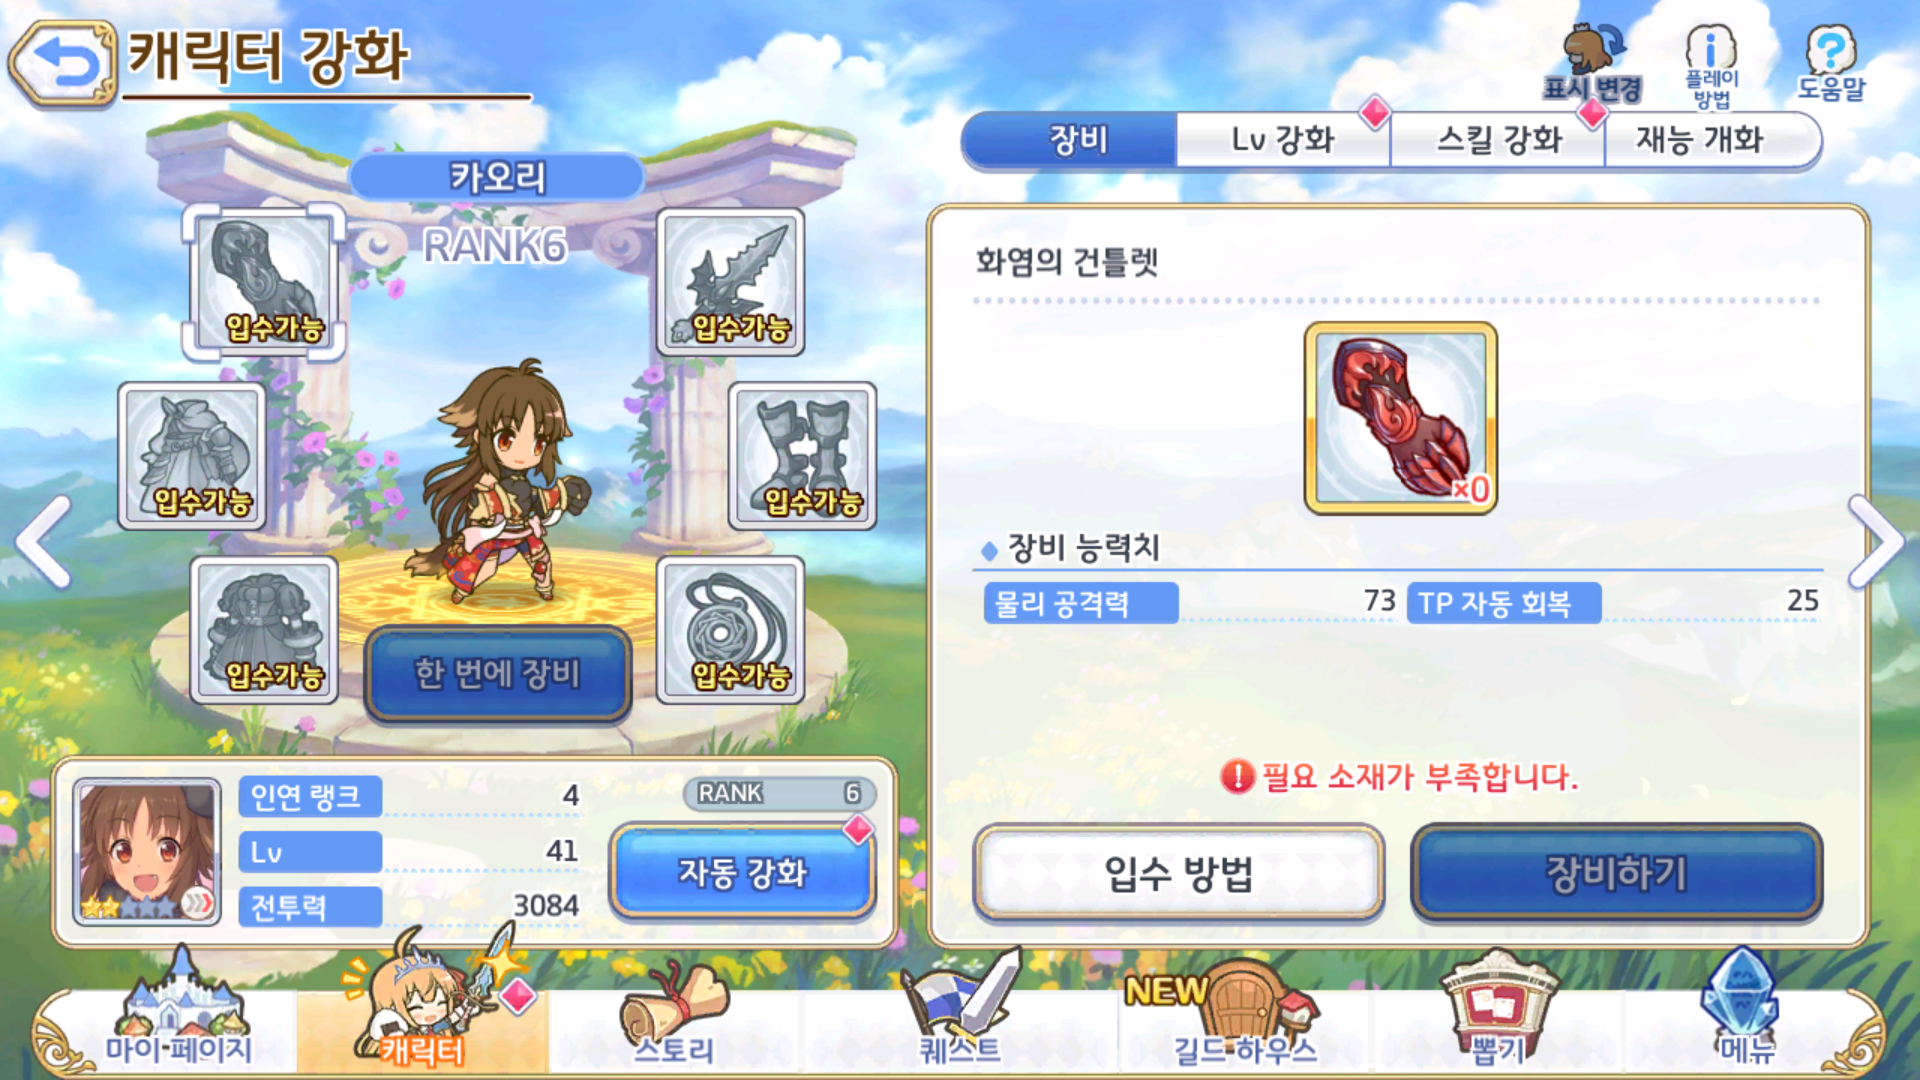Click the red Flame Gauntlet item image
Viewport: 1920px width, 1080px height.
[1400, 418]
